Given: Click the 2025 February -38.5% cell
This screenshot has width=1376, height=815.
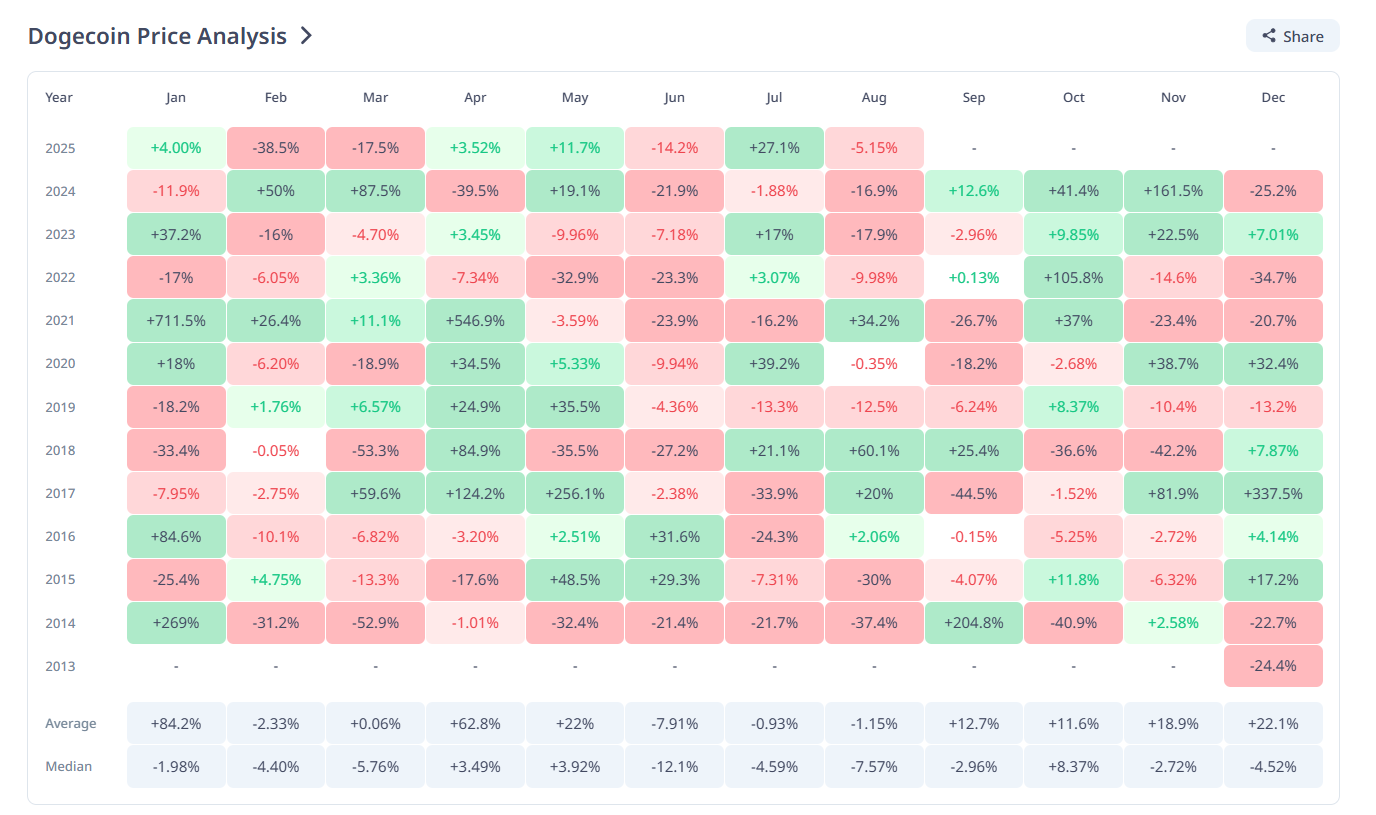Looking at the screenshot, I should point(276,148).
